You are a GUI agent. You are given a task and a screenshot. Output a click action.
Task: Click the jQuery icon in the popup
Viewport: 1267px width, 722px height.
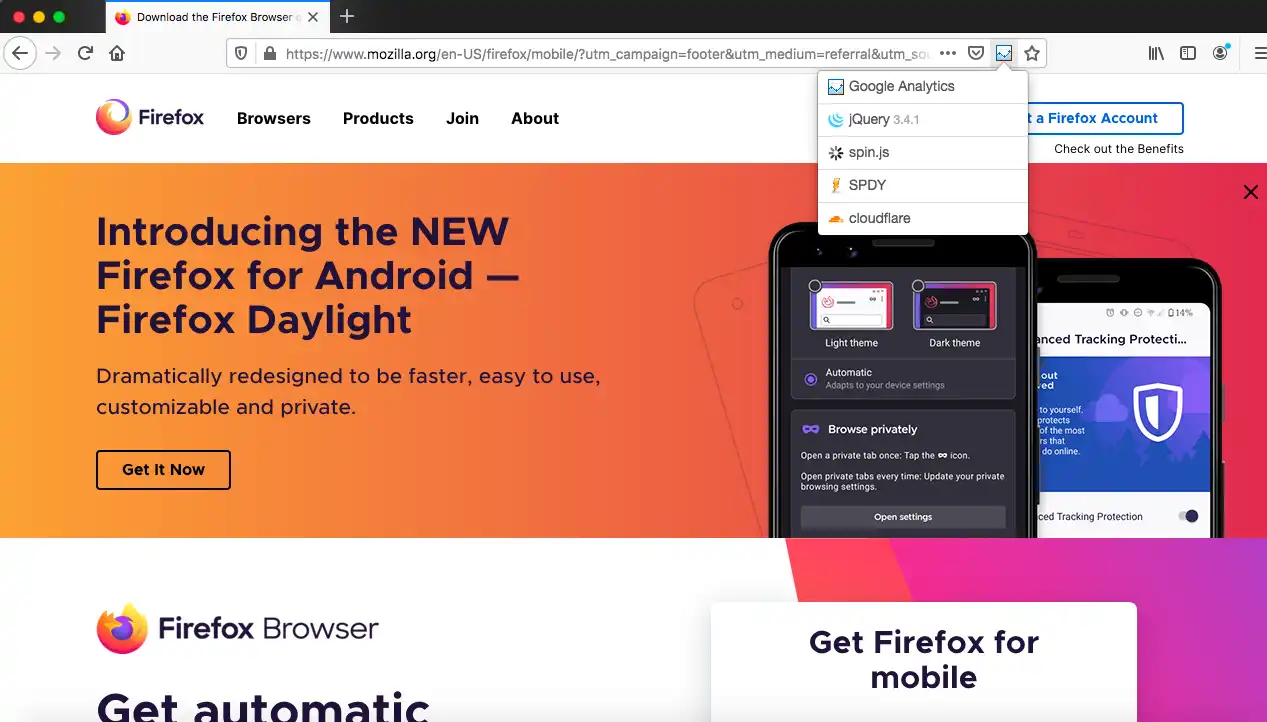[835, 120]
